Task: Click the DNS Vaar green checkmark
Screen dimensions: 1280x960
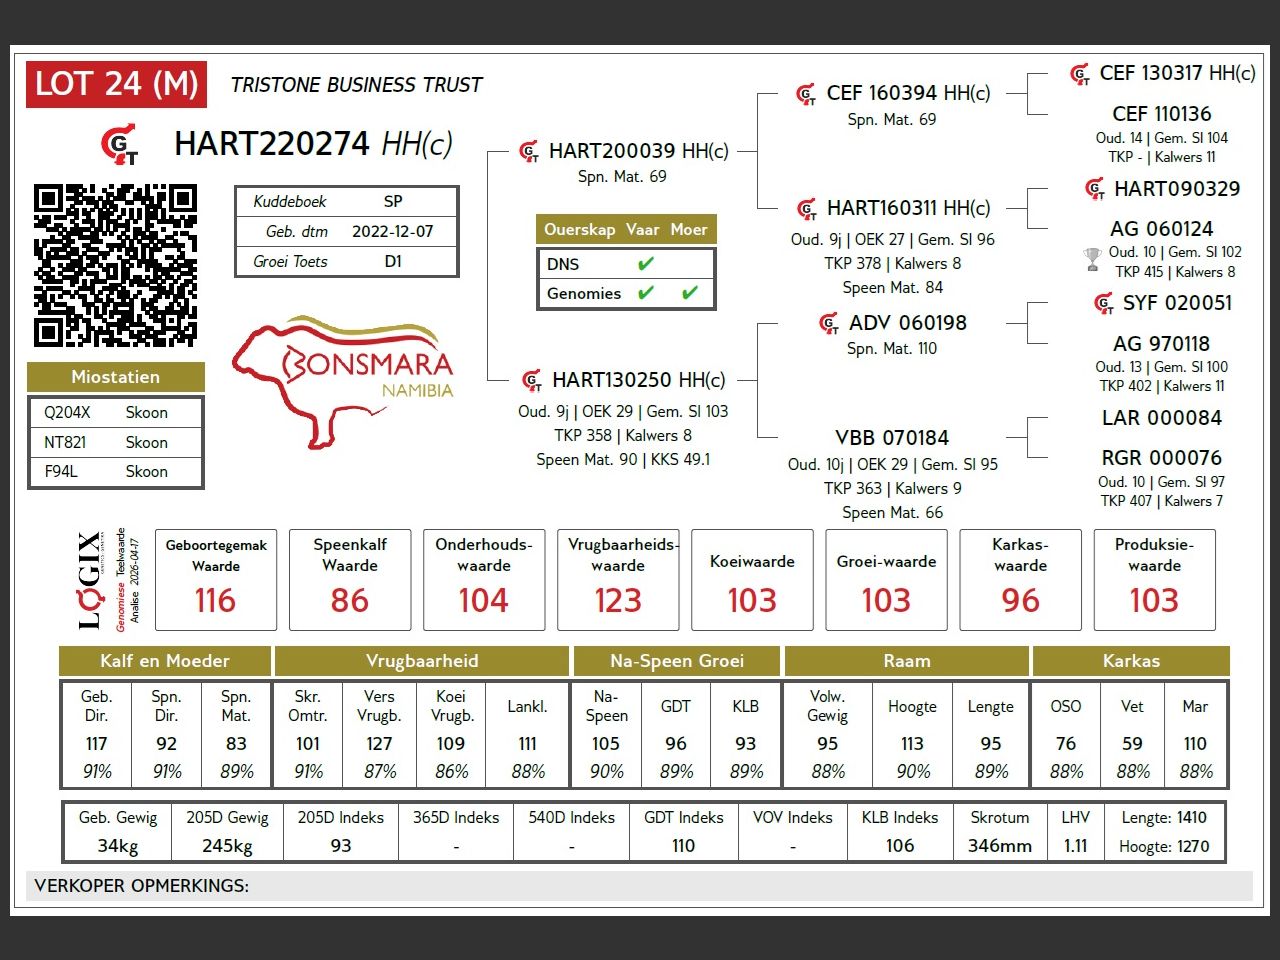Action: [x=646, y=264]
